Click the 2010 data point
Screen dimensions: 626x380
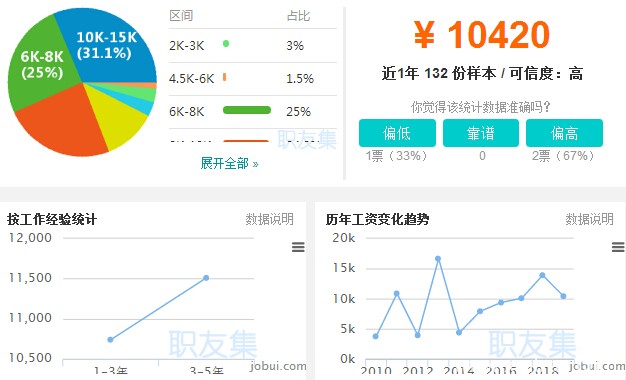(x=376, y=336)
